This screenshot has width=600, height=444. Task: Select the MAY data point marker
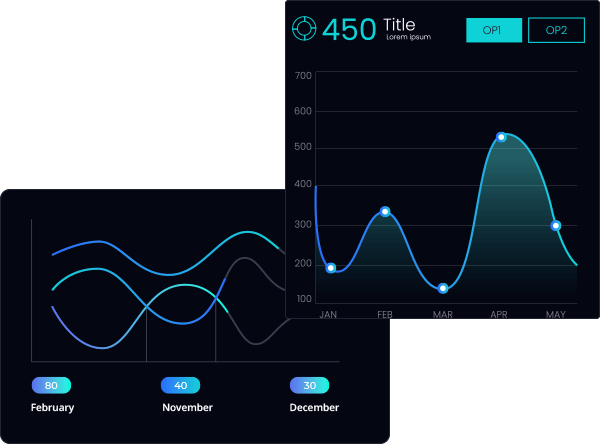click(x=556, y=226)
